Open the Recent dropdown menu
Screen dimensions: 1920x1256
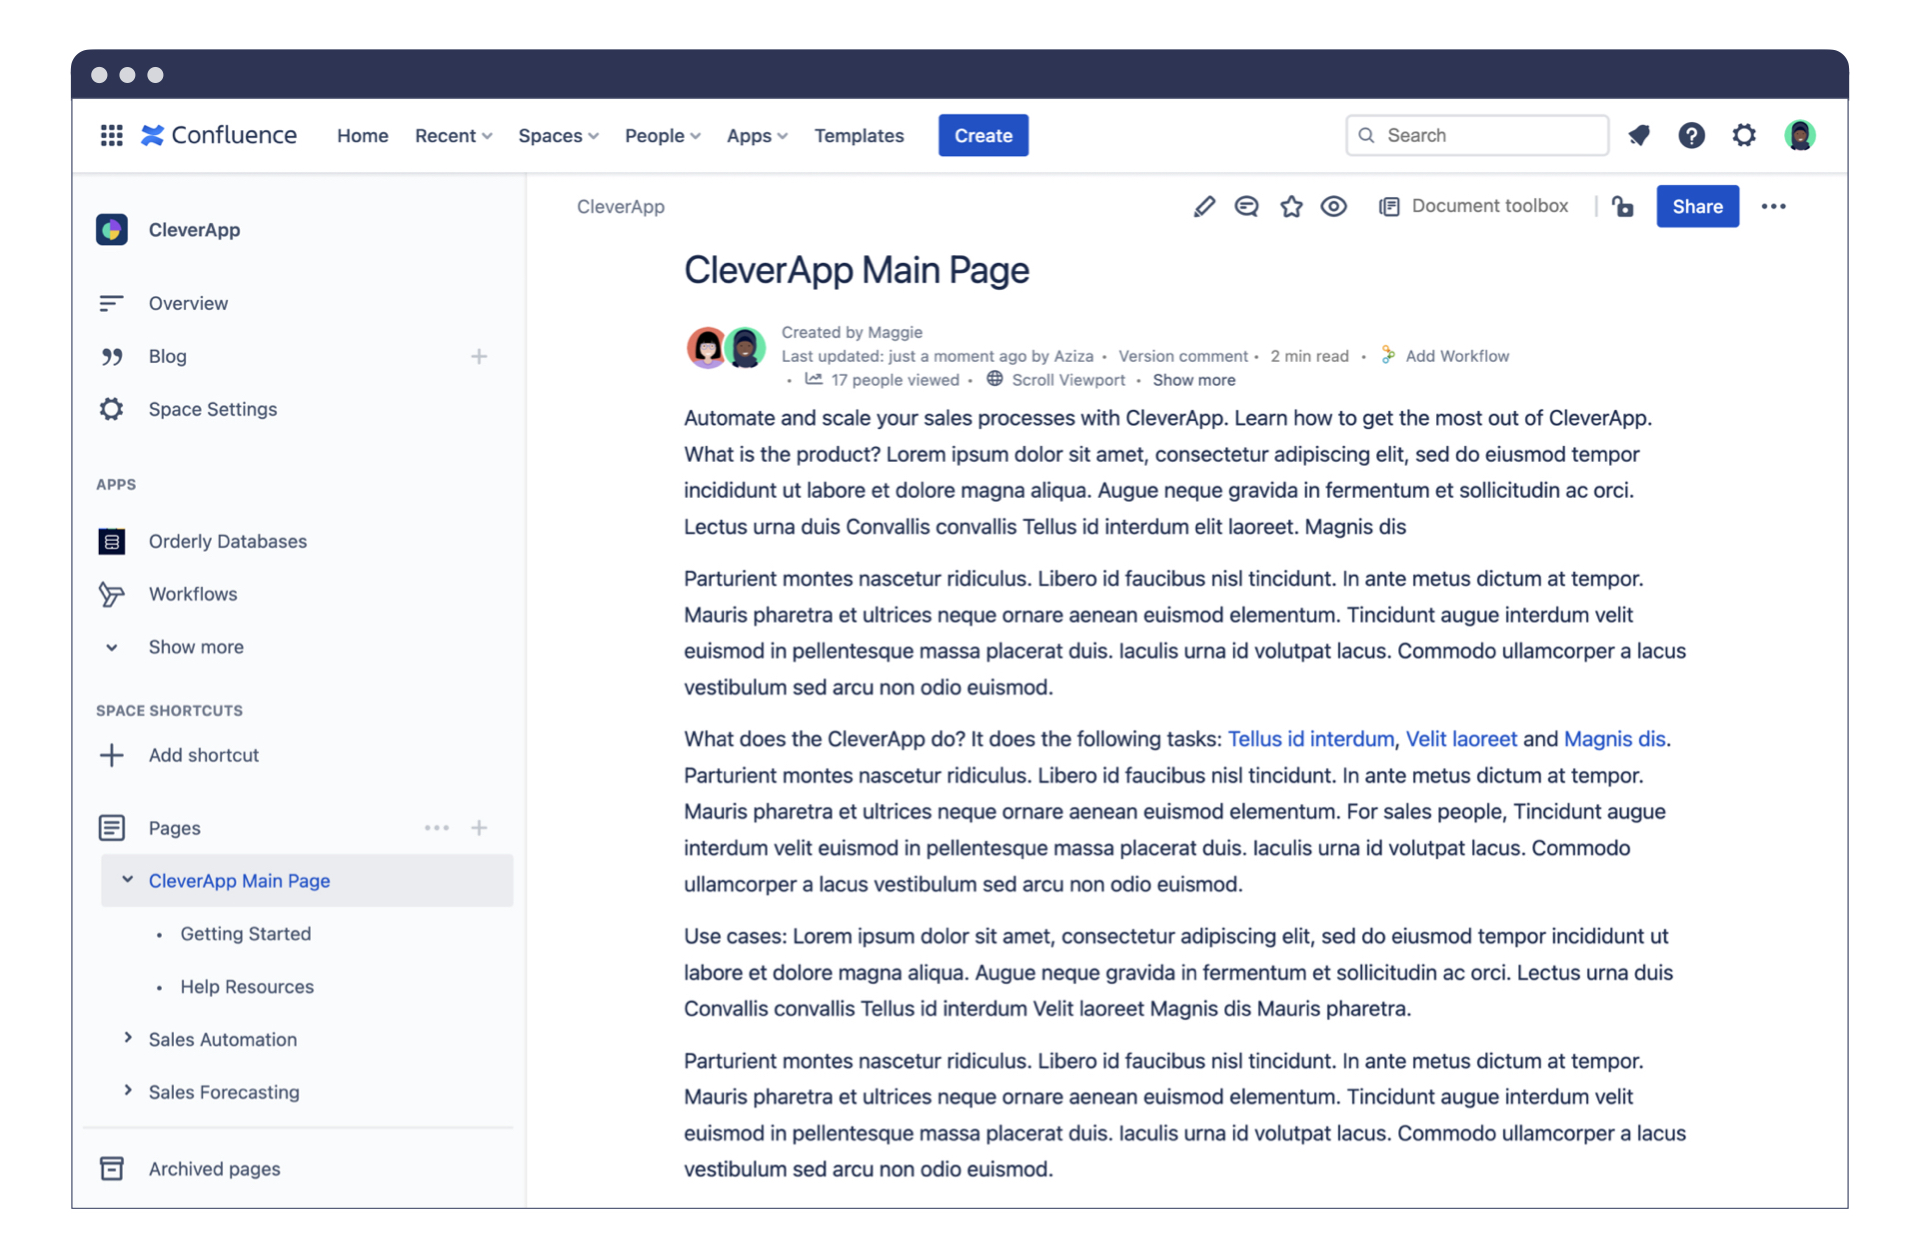point(453,135)
